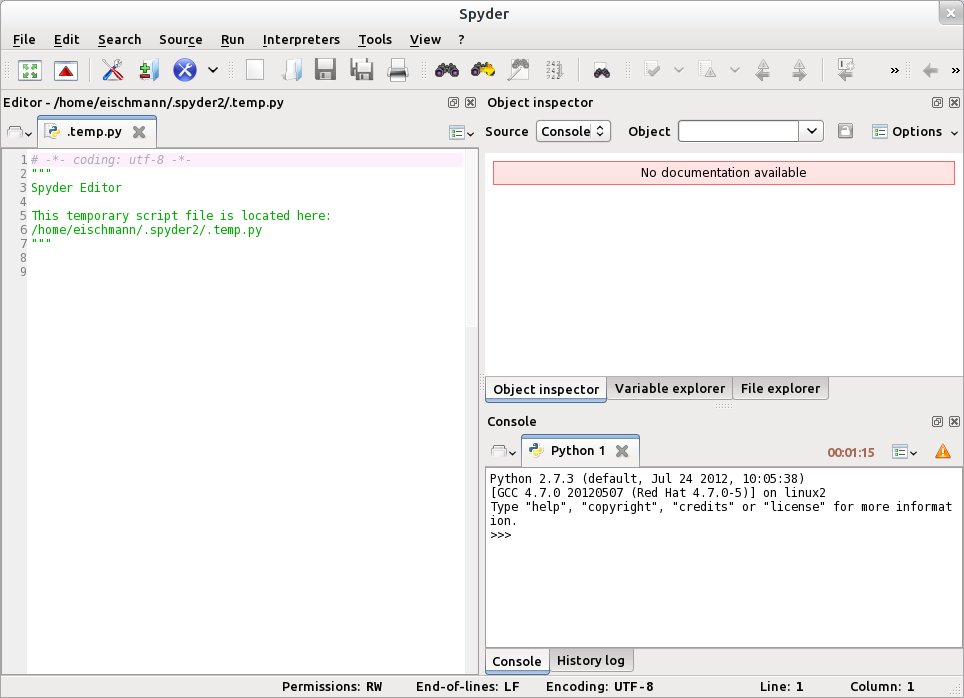Expand the hidden toolbar items chevron

(895, 70)
